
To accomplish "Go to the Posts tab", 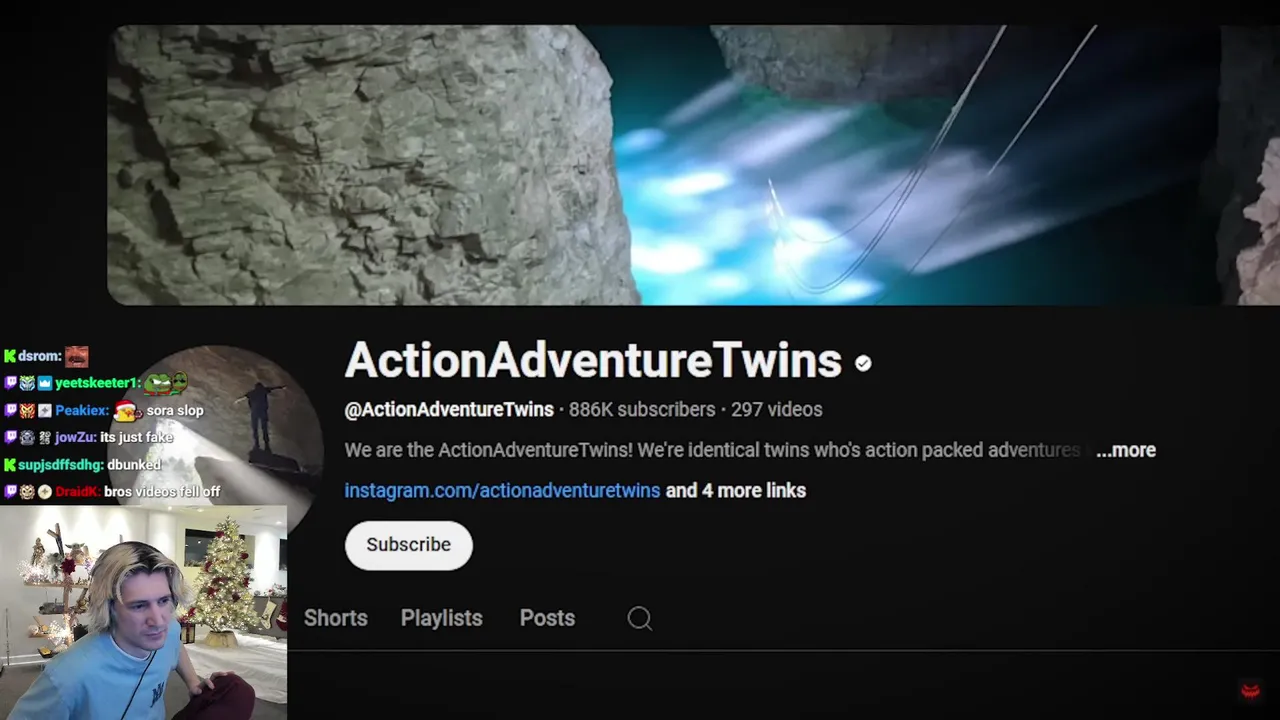I will (x=547, y=618).
